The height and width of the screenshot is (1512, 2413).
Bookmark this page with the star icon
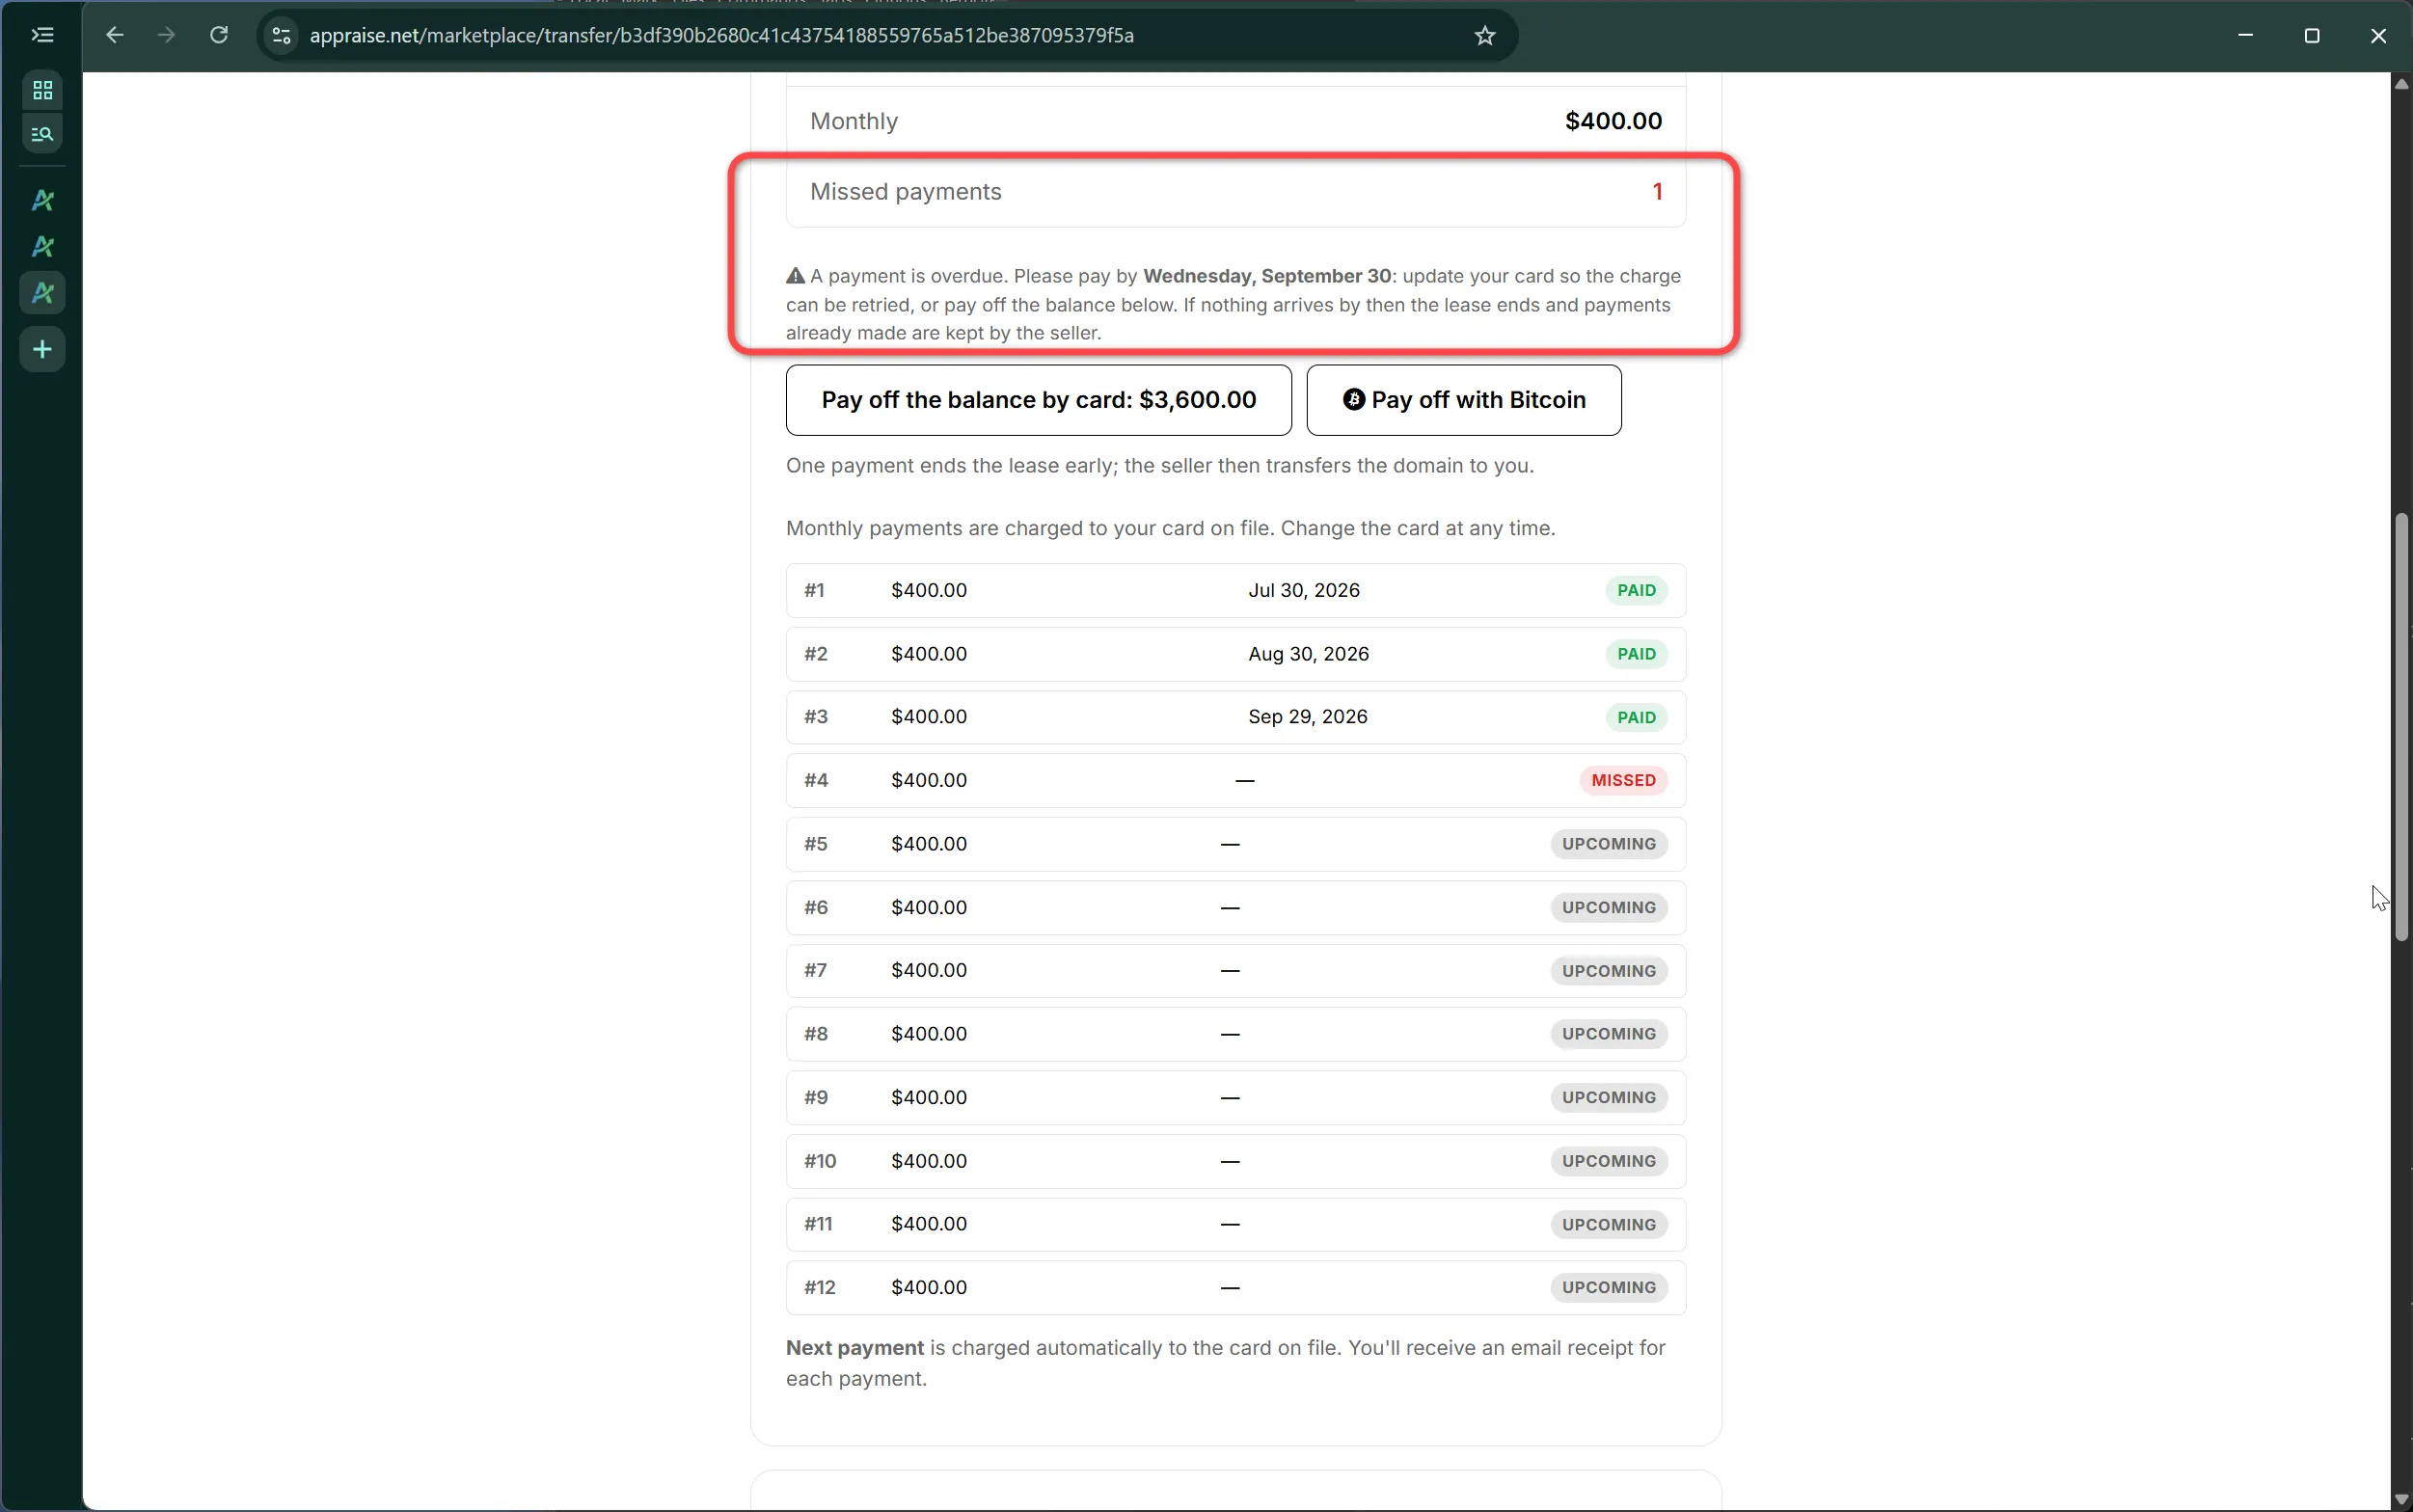(x=1485, y=35)
